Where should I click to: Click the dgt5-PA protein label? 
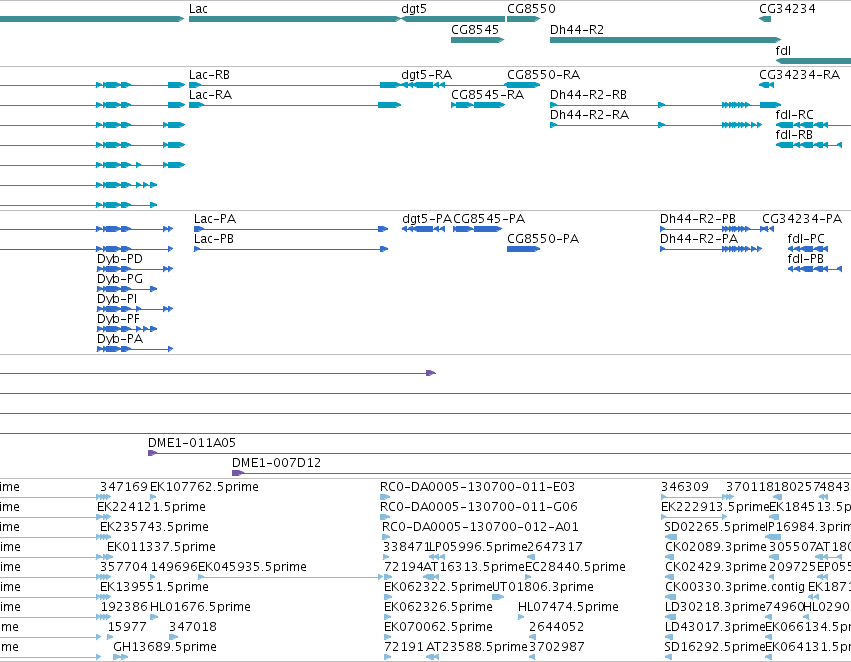(x=427, y=219)
